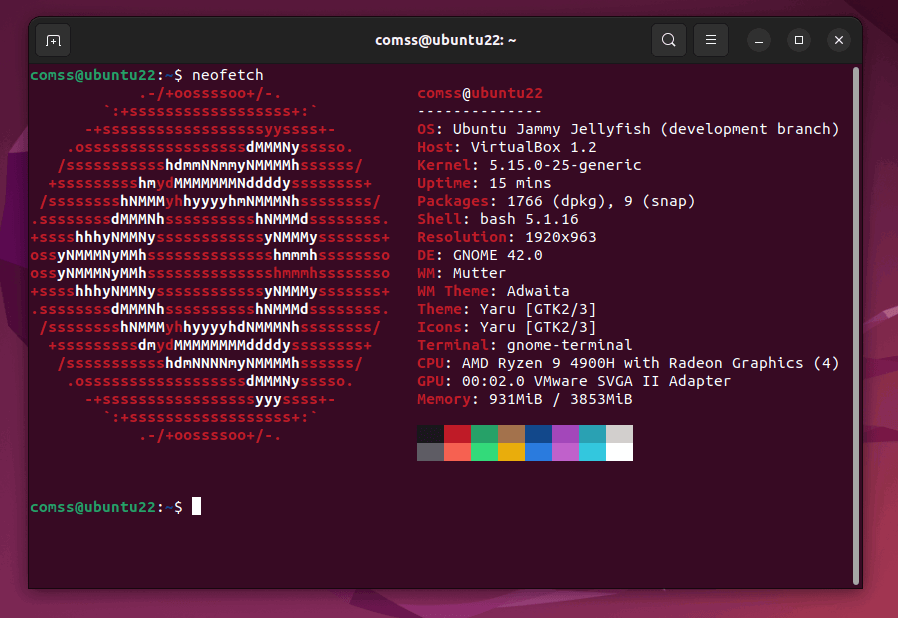
Task: Click the bottom comss@ubuntu22 prompt text
Action: coord(107,507)
